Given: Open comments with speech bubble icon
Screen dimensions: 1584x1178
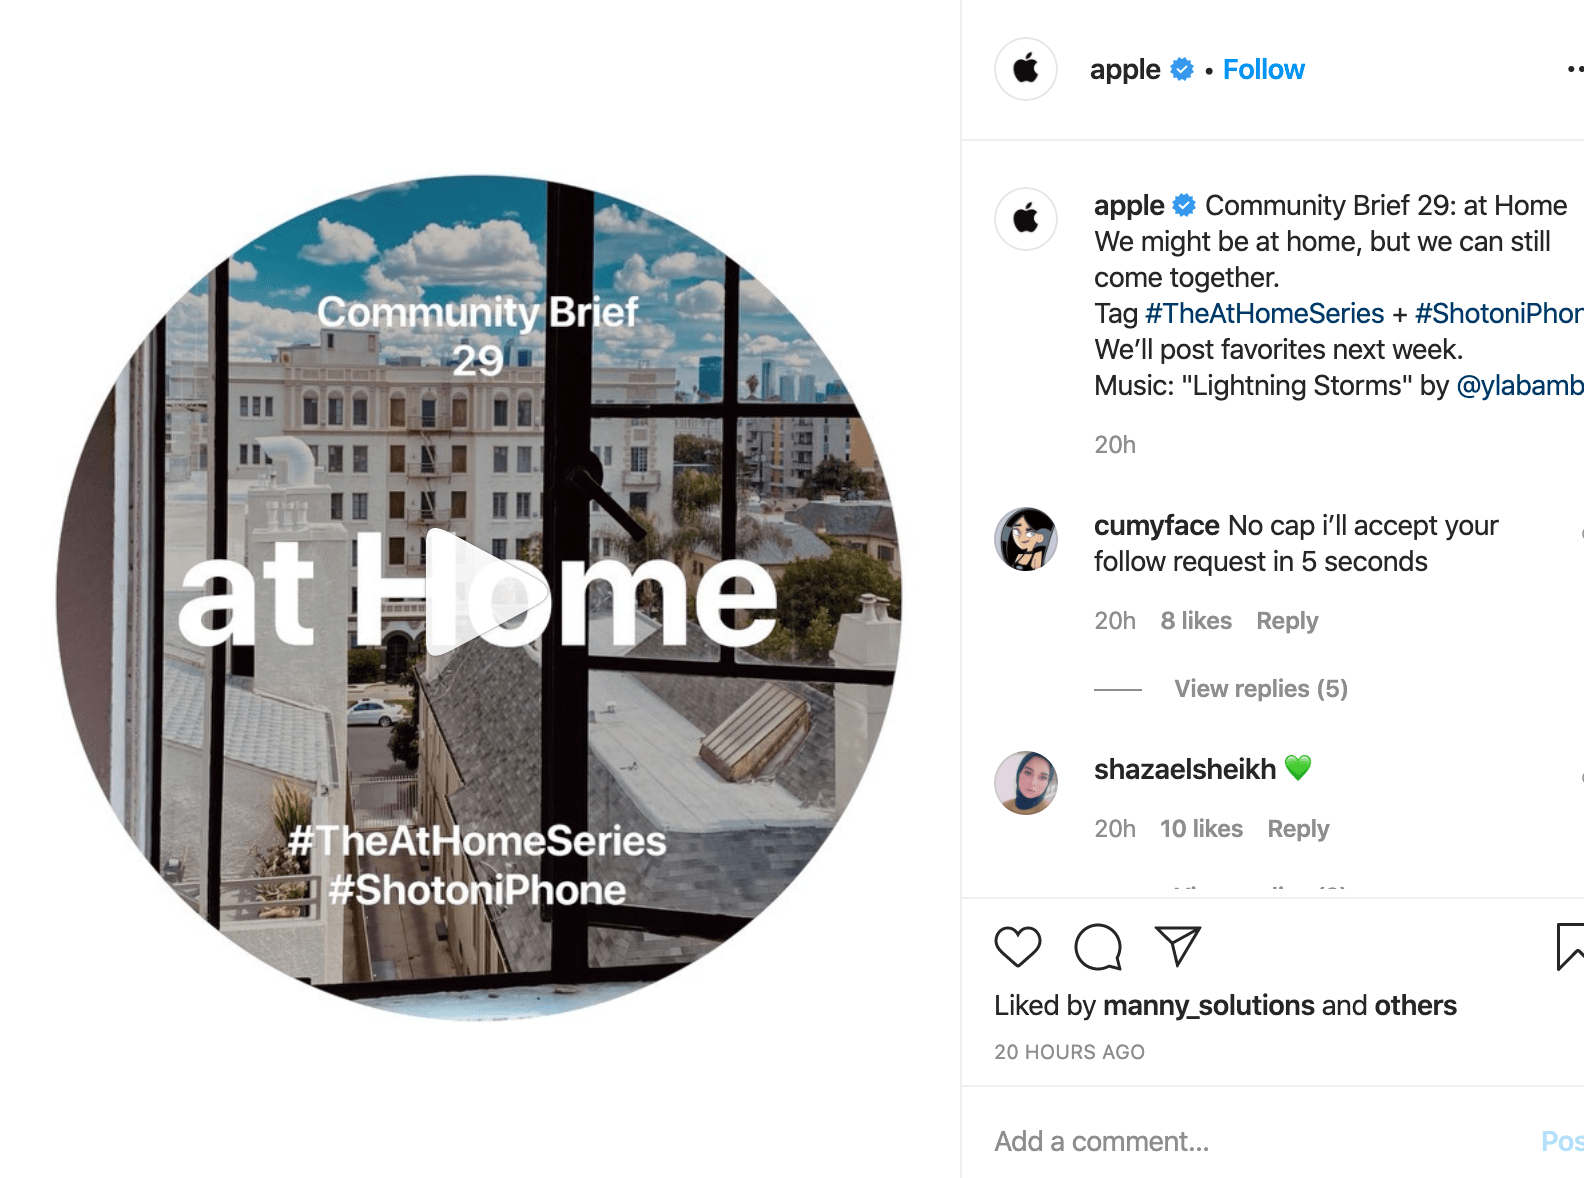Looking at the screenshot, I should [x=1098, y=947].
